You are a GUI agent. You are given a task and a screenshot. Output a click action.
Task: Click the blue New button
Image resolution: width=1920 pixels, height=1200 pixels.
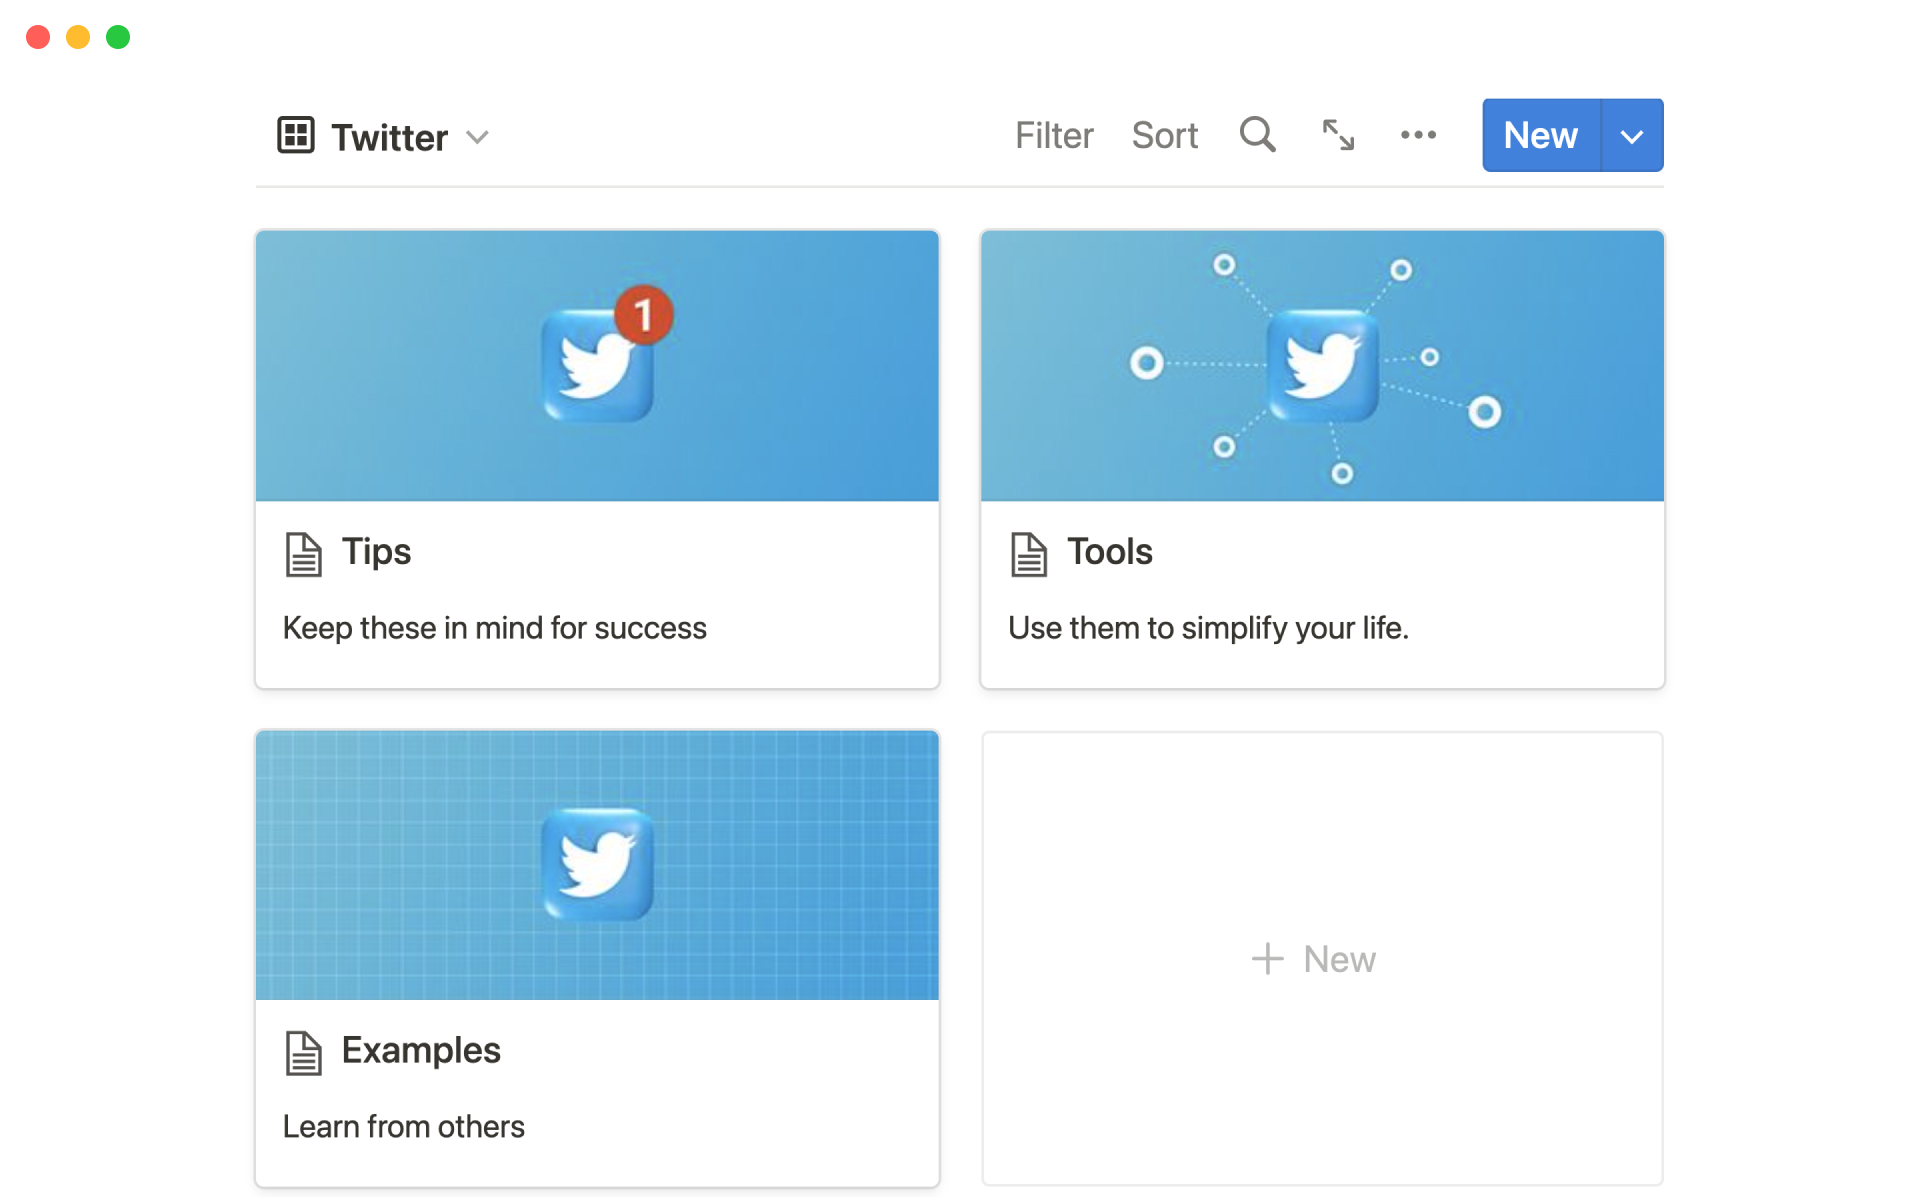click(x=1540, y=135)
